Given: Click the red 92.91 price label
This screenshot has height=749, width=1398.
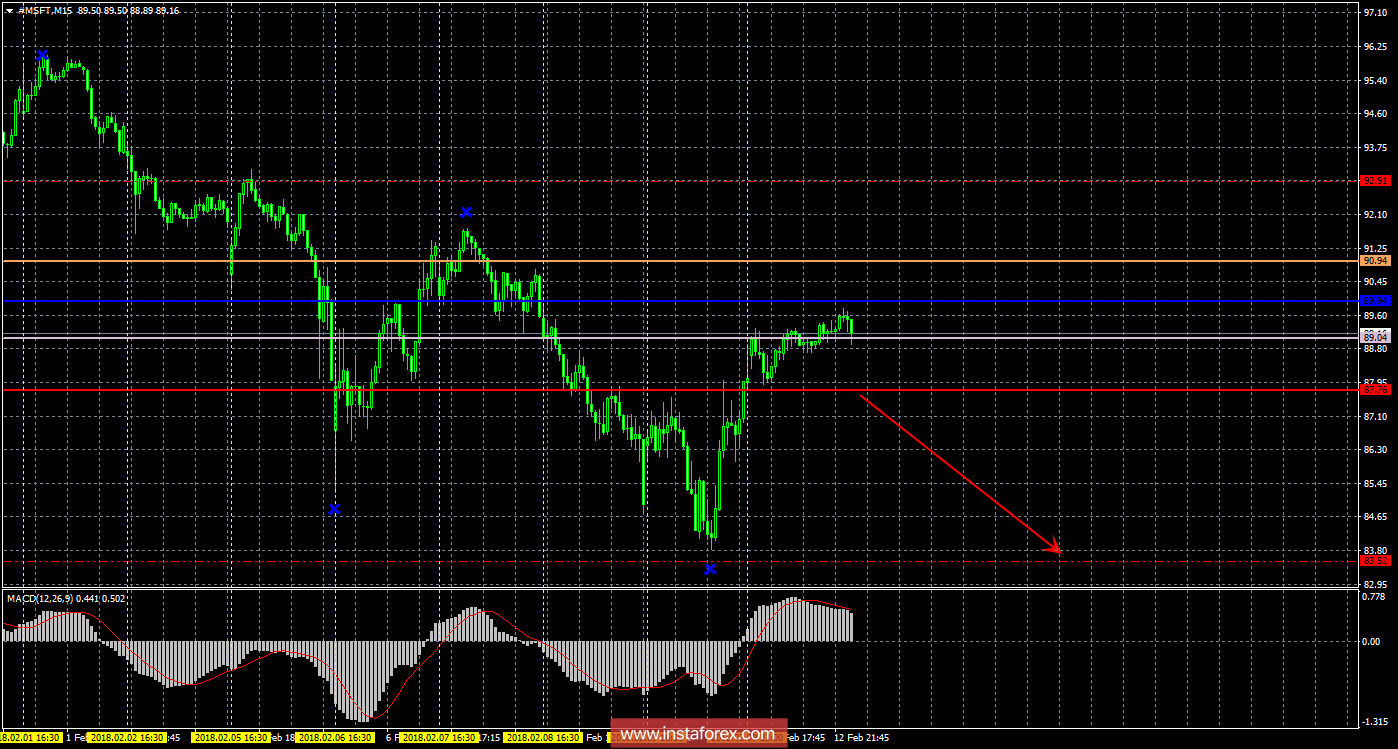Looking at the screenshot, I should click(x=1376, y=181).
